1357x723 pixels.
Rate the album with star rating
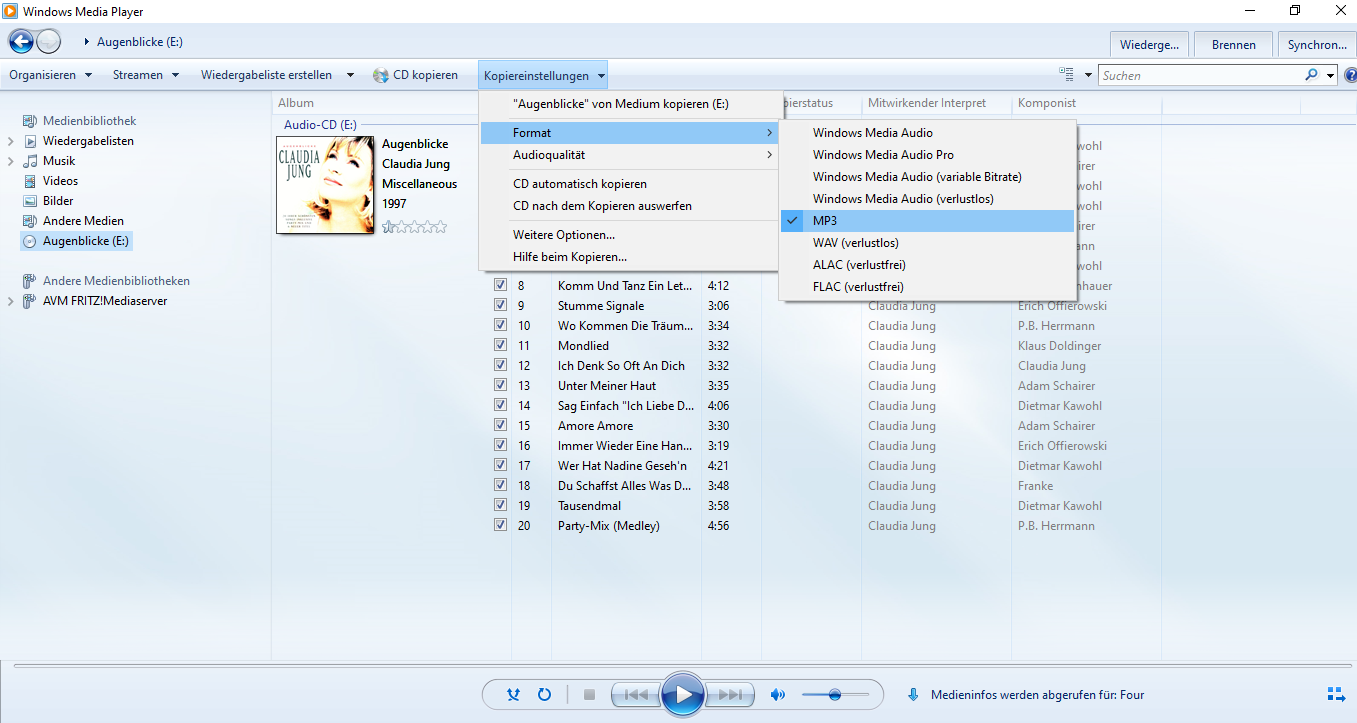pyautogui.click(x=414, y=227)
